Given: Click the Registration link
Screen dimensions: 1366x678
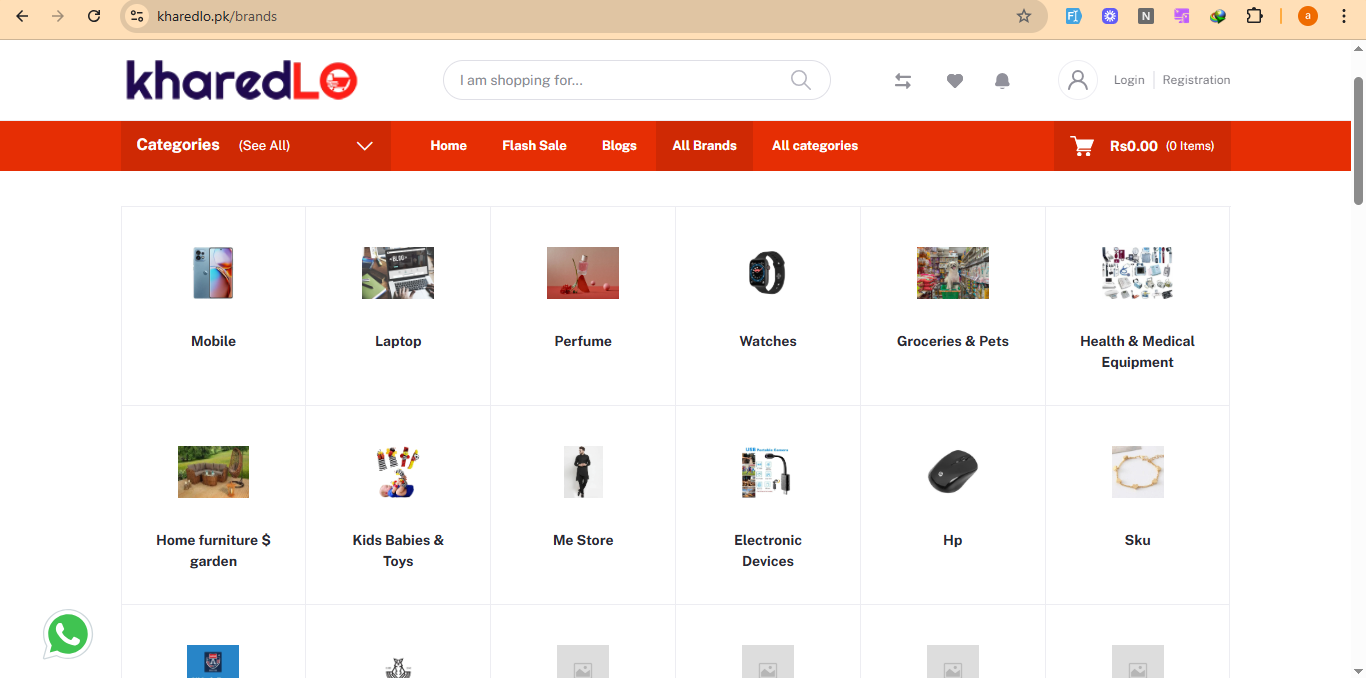Looking at the screenshot, I should coord(1196,80).
